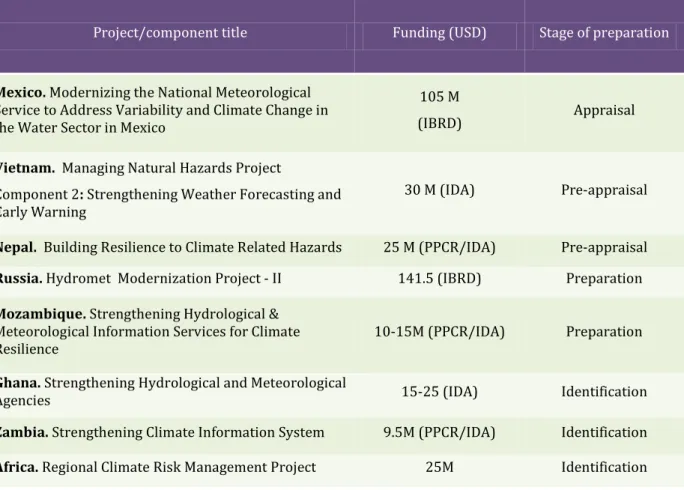Click the 'Appraisal' stage cell
Screen dimensions: 684x490
[604, 110]
